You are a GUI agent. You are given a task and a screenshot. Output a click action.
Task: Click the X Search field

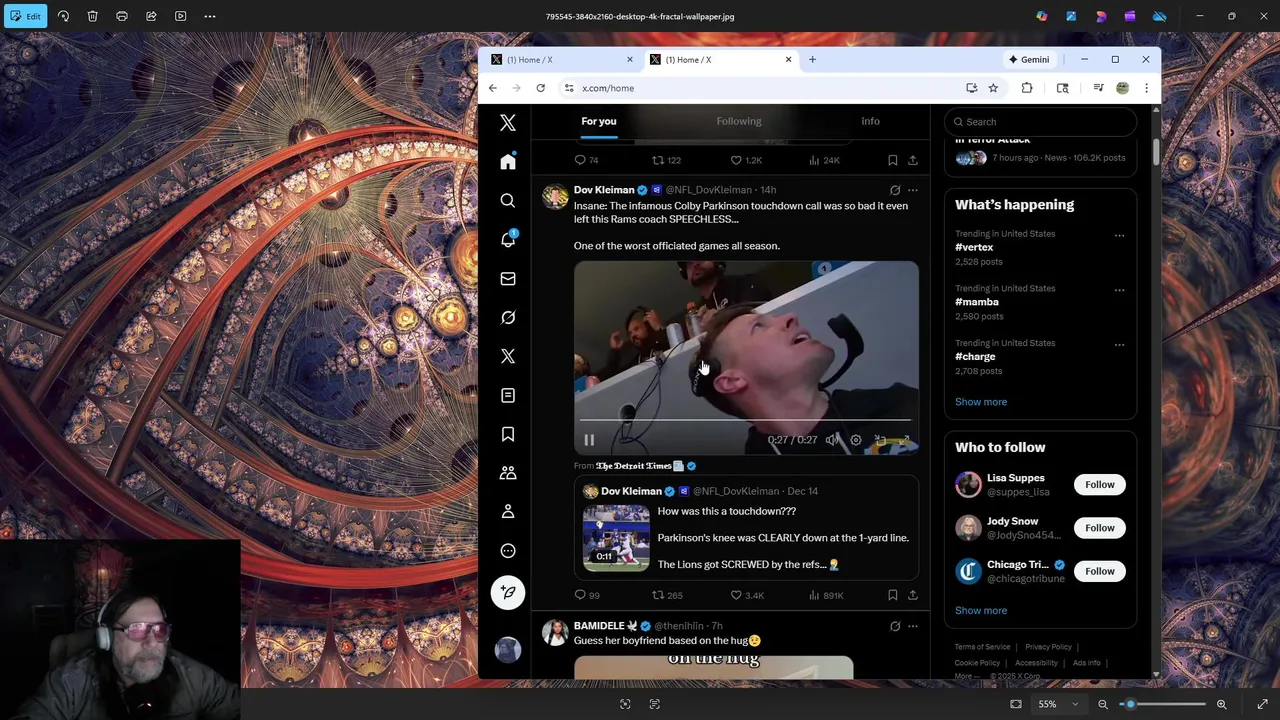(1040, 122)
